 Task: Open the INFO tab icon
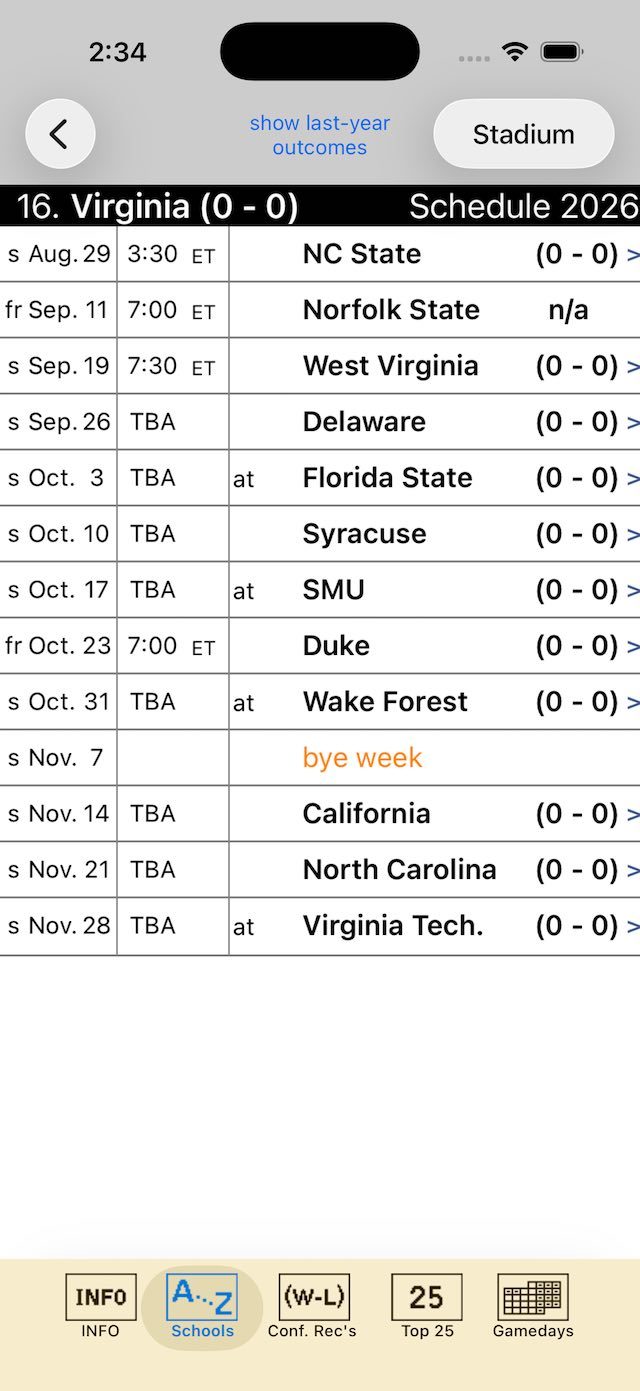tap(100, 1297)
